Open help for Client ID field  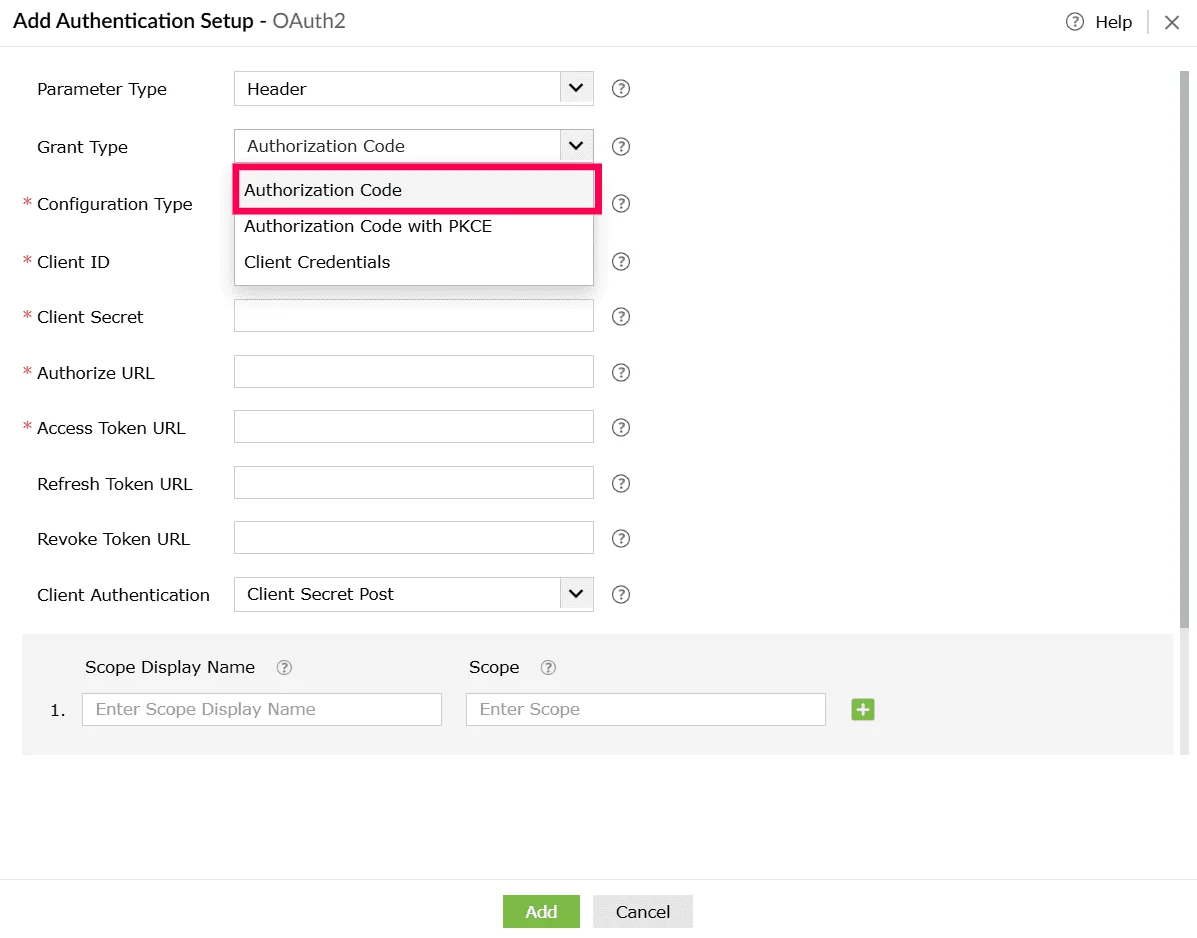pos(621,262)
